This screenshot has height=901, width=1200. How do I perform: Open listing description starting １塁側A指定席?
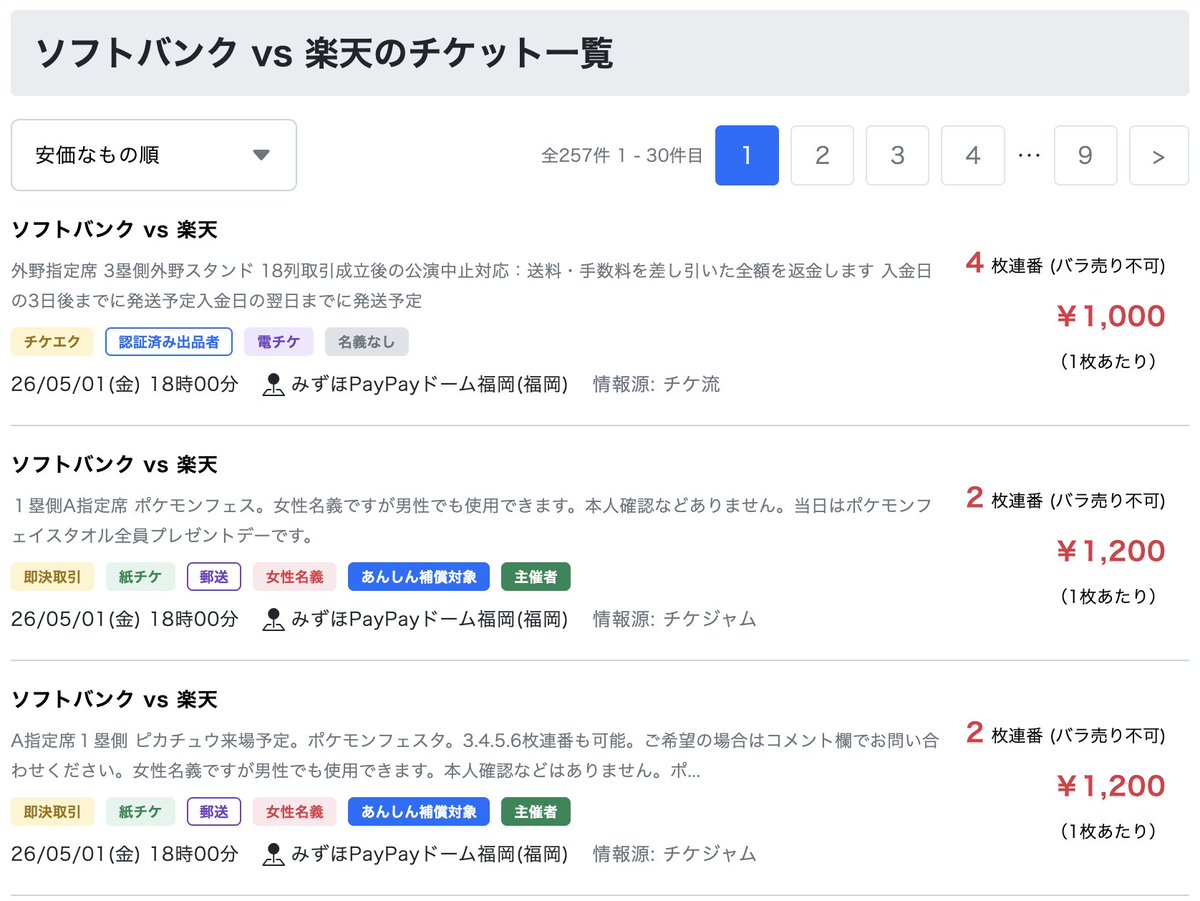[x=473, y=521]
